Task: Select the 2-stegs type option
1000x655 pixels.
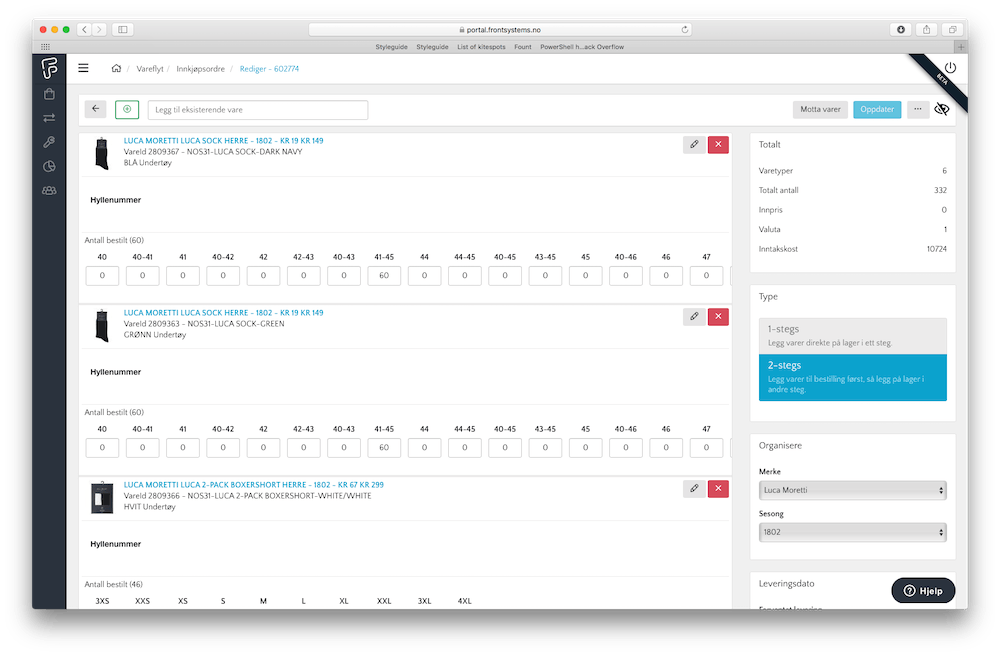Action: (853, 378)
